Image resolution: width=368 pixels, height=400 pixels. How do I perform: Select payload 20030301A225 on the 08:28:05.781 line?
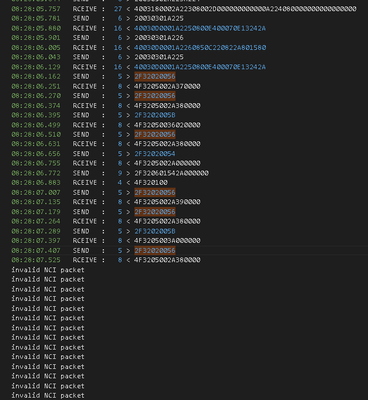point(159,18)
